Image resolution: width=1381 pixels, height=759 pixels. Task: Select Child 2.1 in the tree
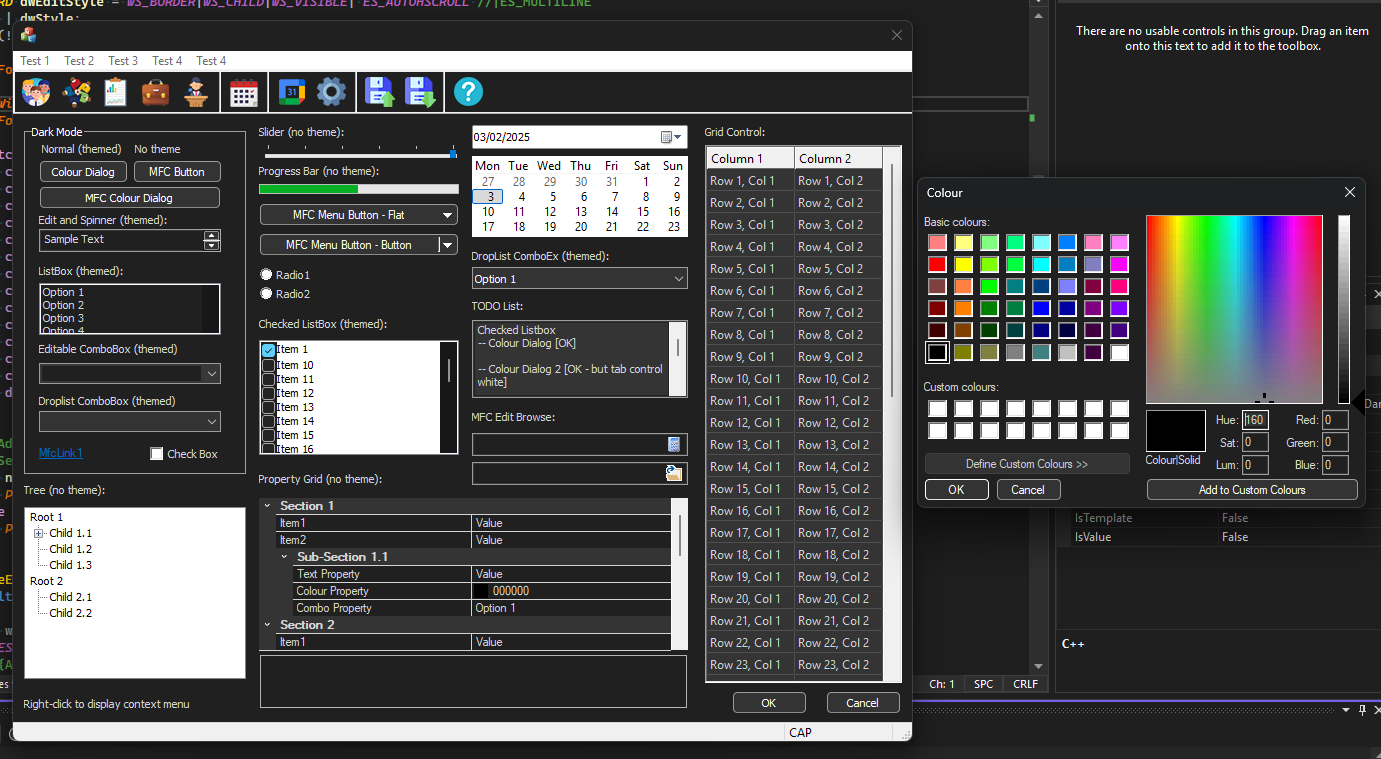71,597
